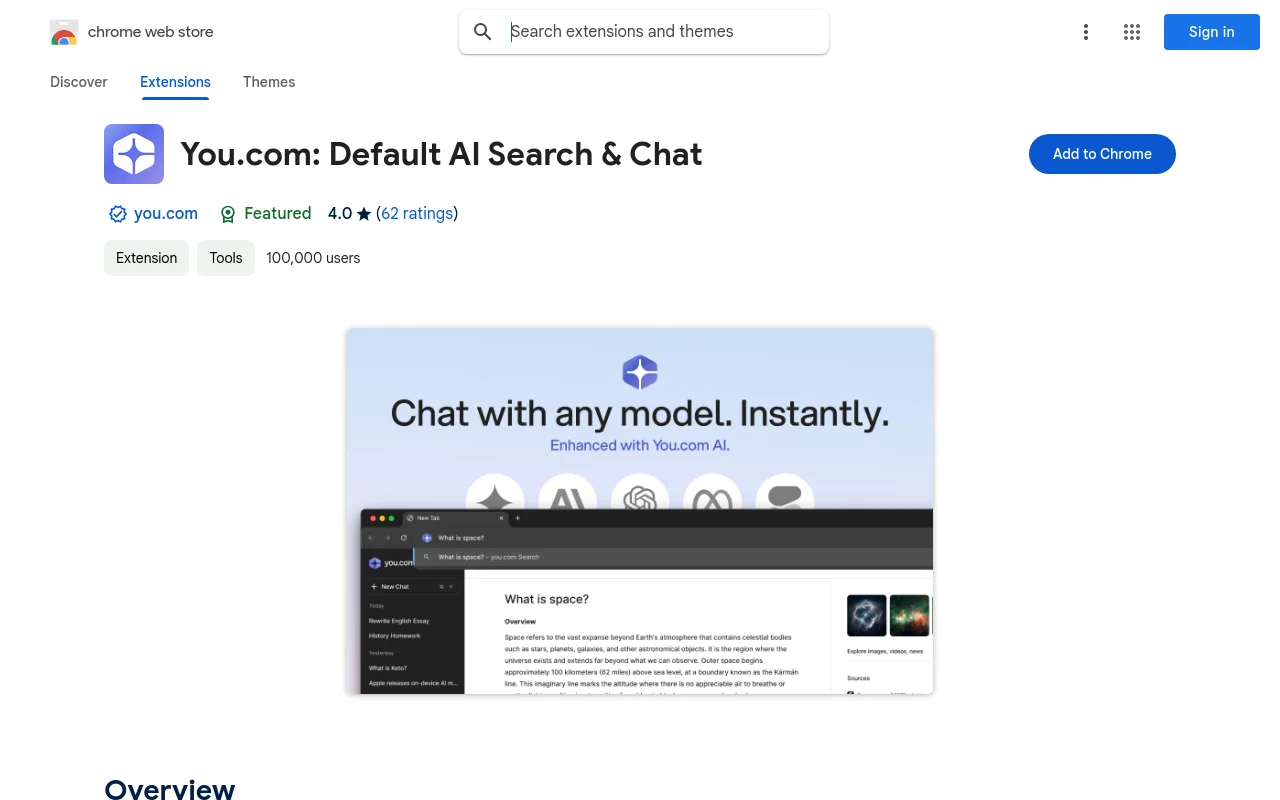
Task: Click the Featured award badge icon
Action: pos(228,214)
